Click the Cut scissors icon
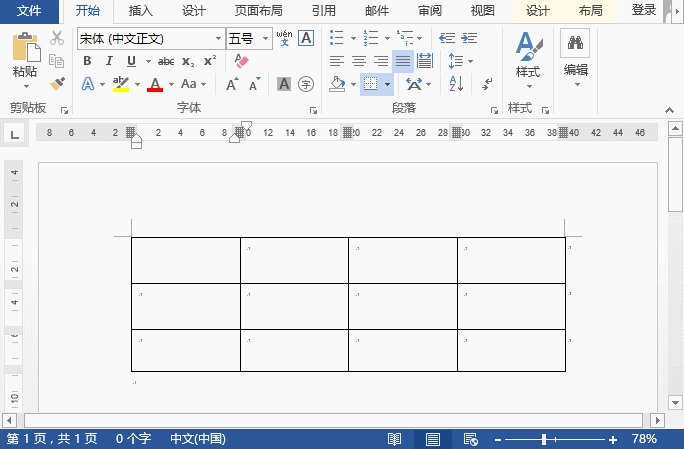The image size is (684, 449). pyautogui.click(x=57, y=38)
